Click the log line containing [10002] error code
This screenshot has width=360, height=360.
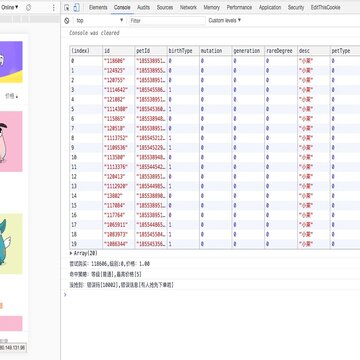(122, 285)
